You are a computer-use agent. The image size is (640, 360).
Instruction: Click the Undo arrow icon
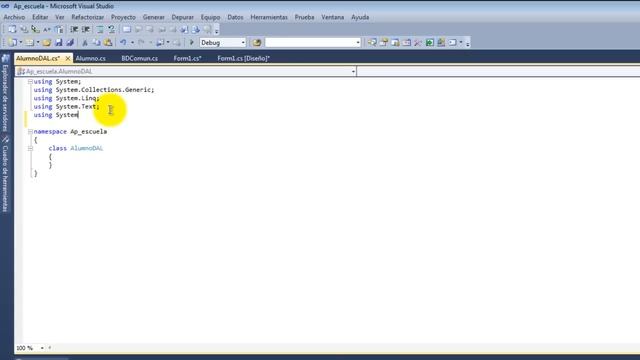[x=123, y=42]
